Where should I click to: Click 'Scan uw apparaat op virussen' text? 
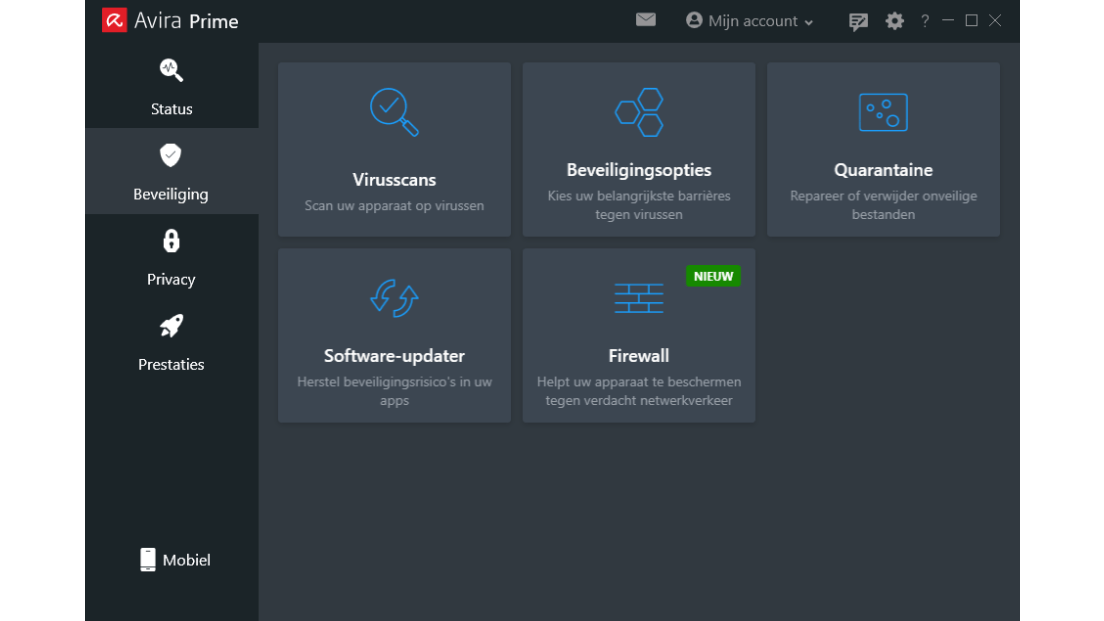click(394, 206)
